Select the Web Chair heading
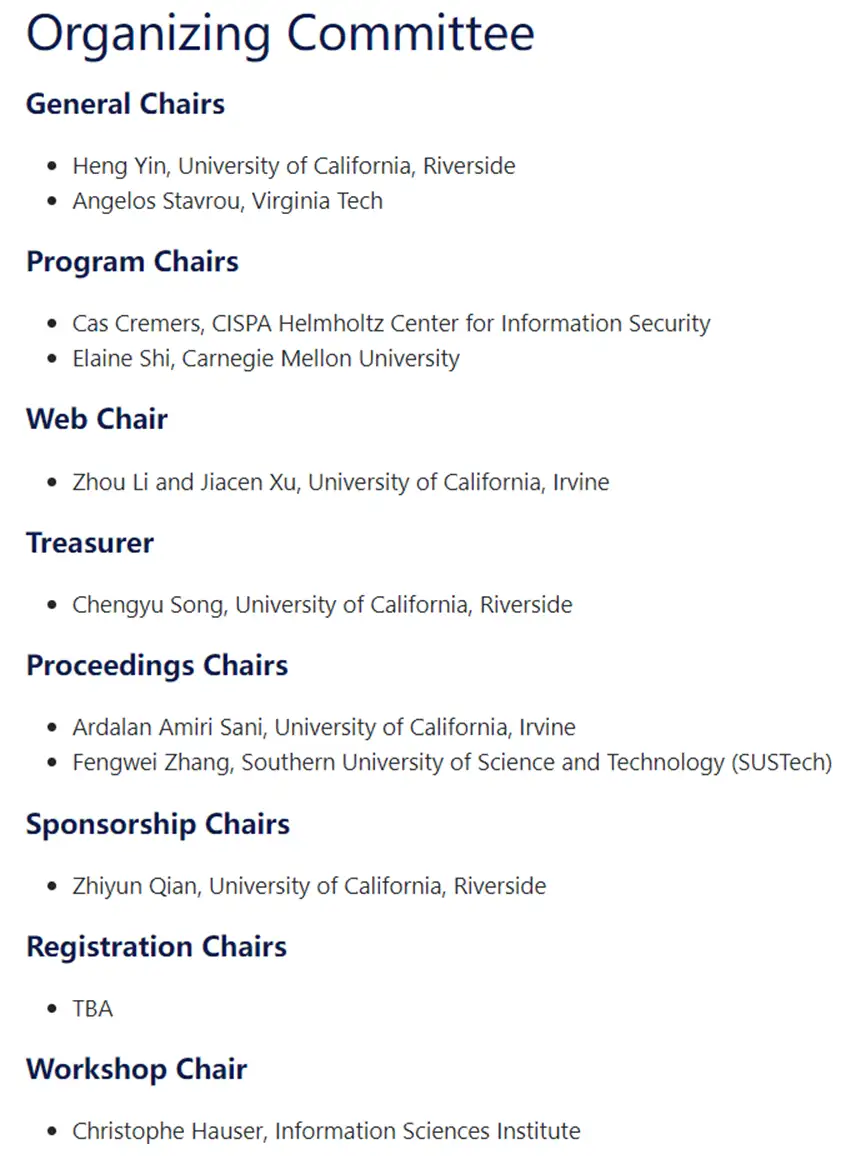The image size is (861, 1164). pos(96,419)
